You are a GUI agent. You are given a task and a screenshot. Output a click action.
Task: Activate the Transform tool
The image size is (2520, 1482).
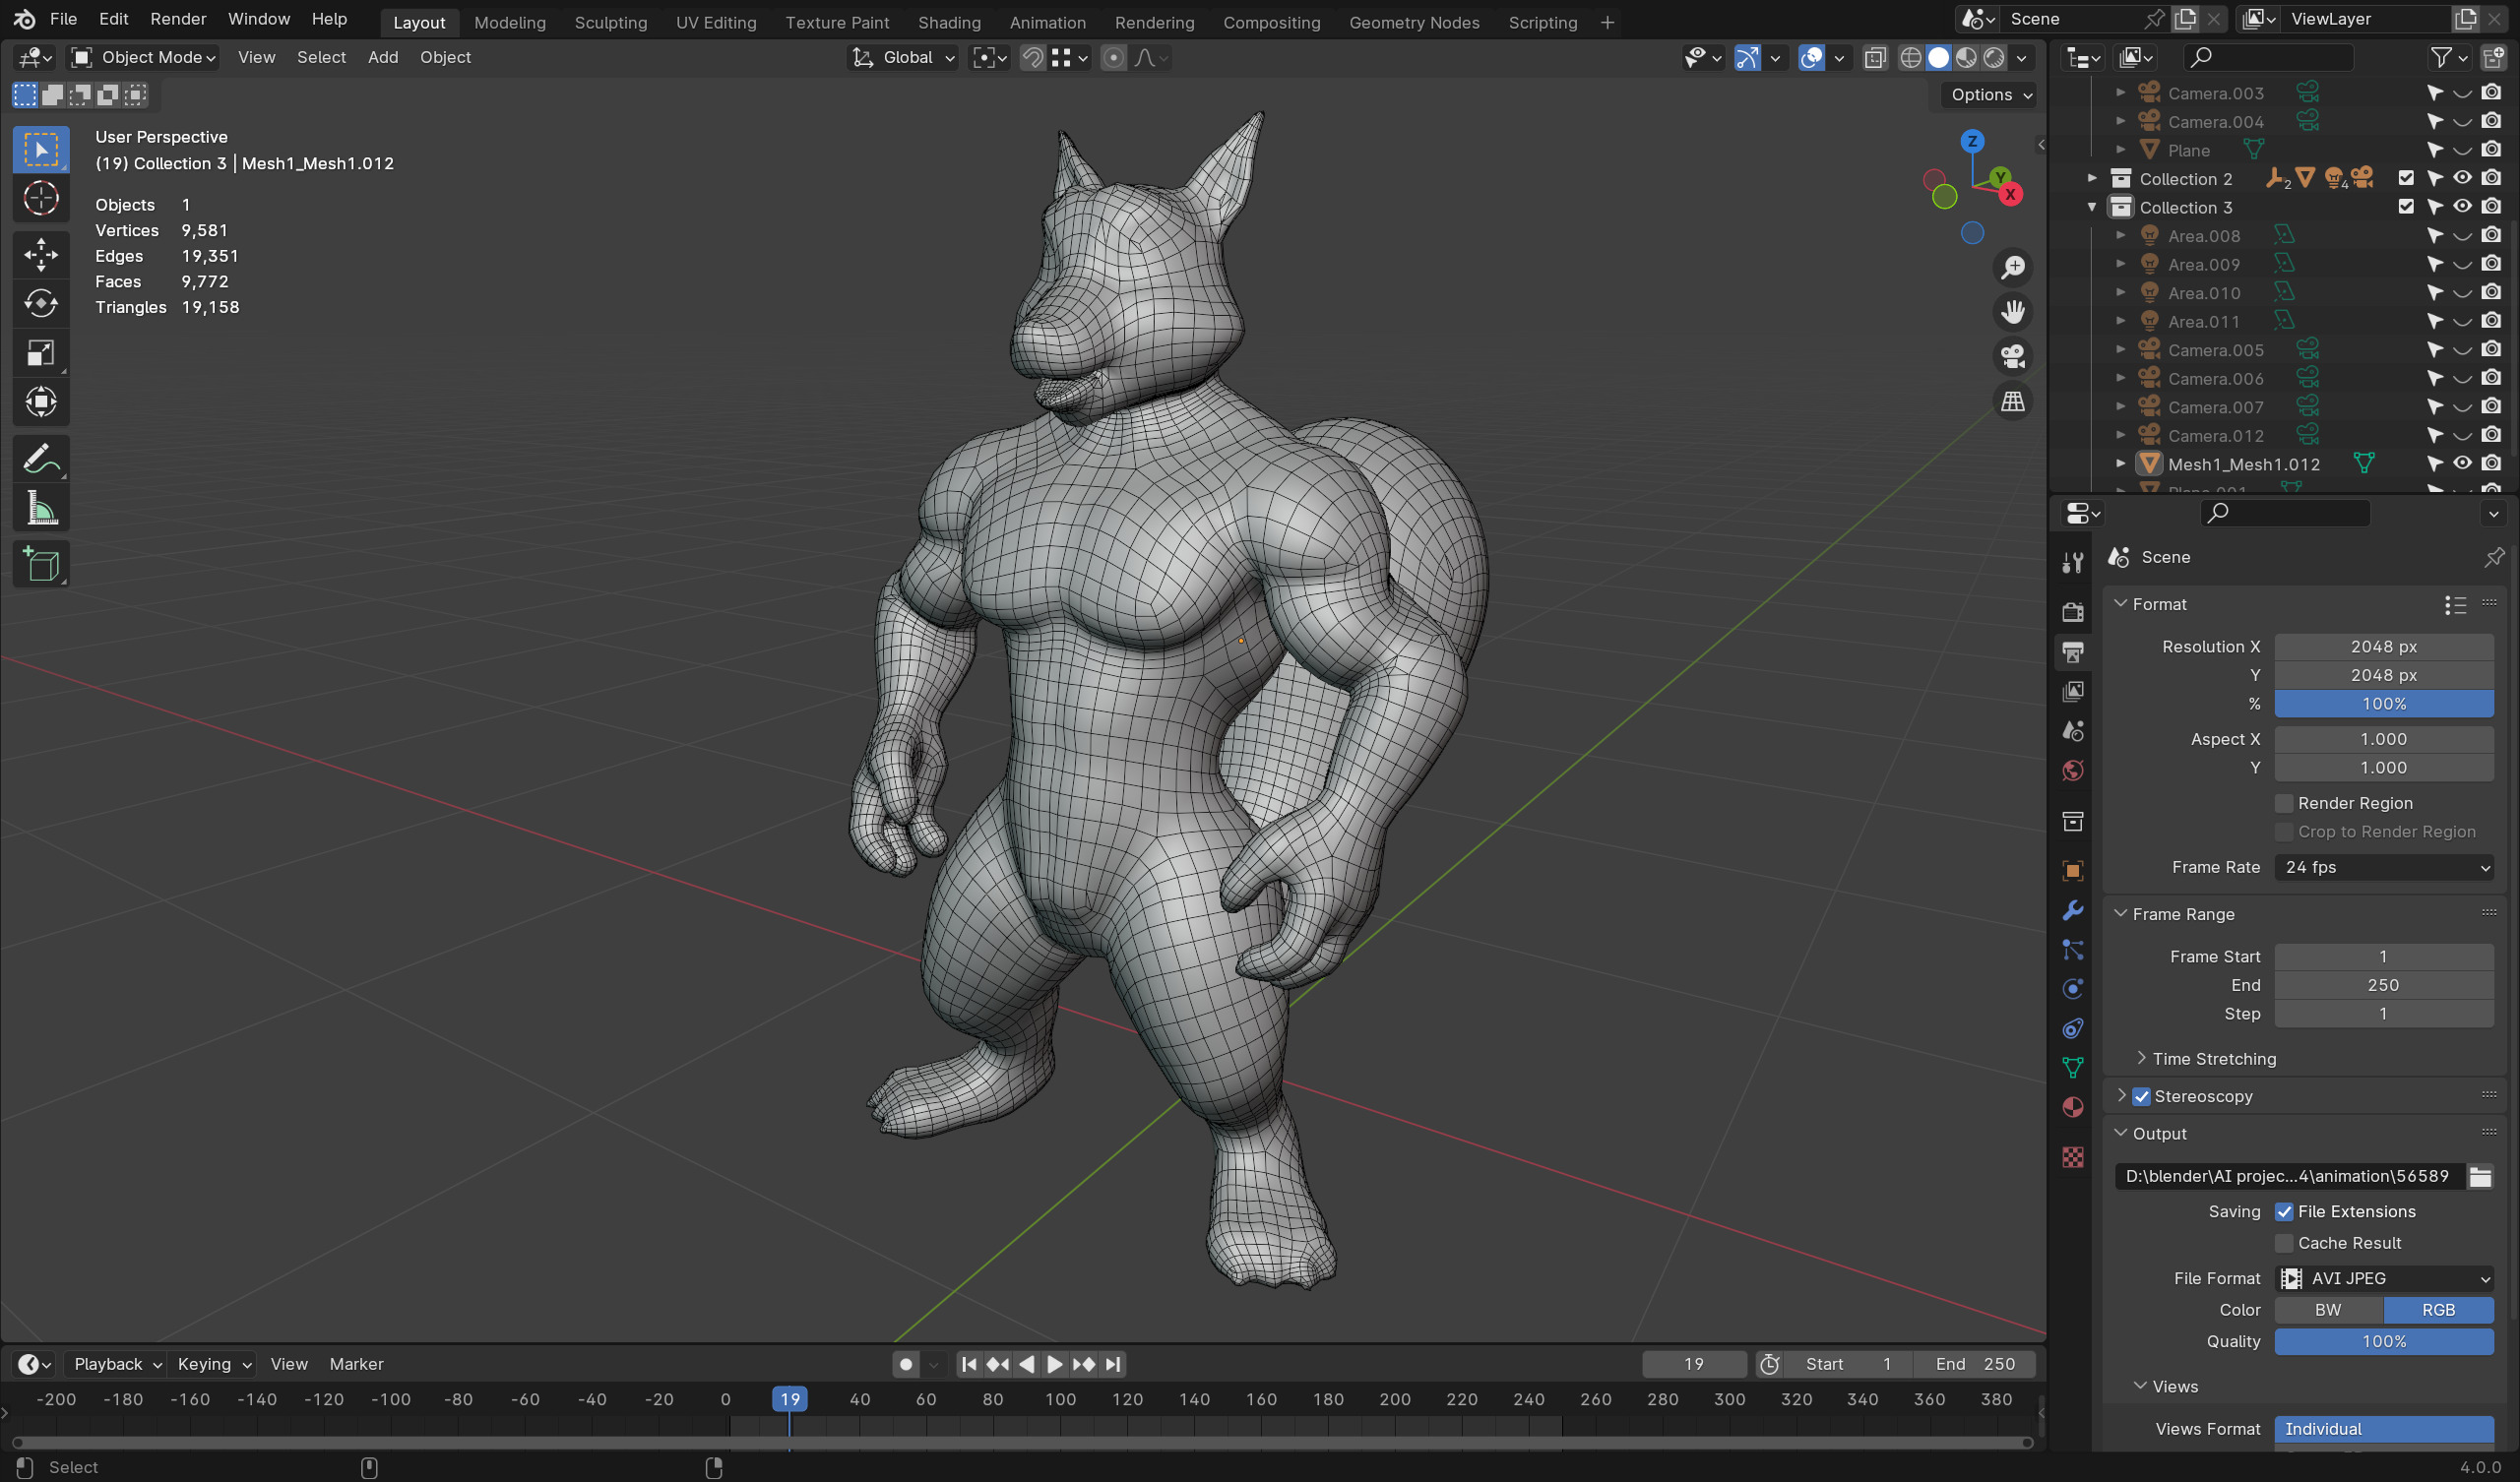click(x=41, y=402)
